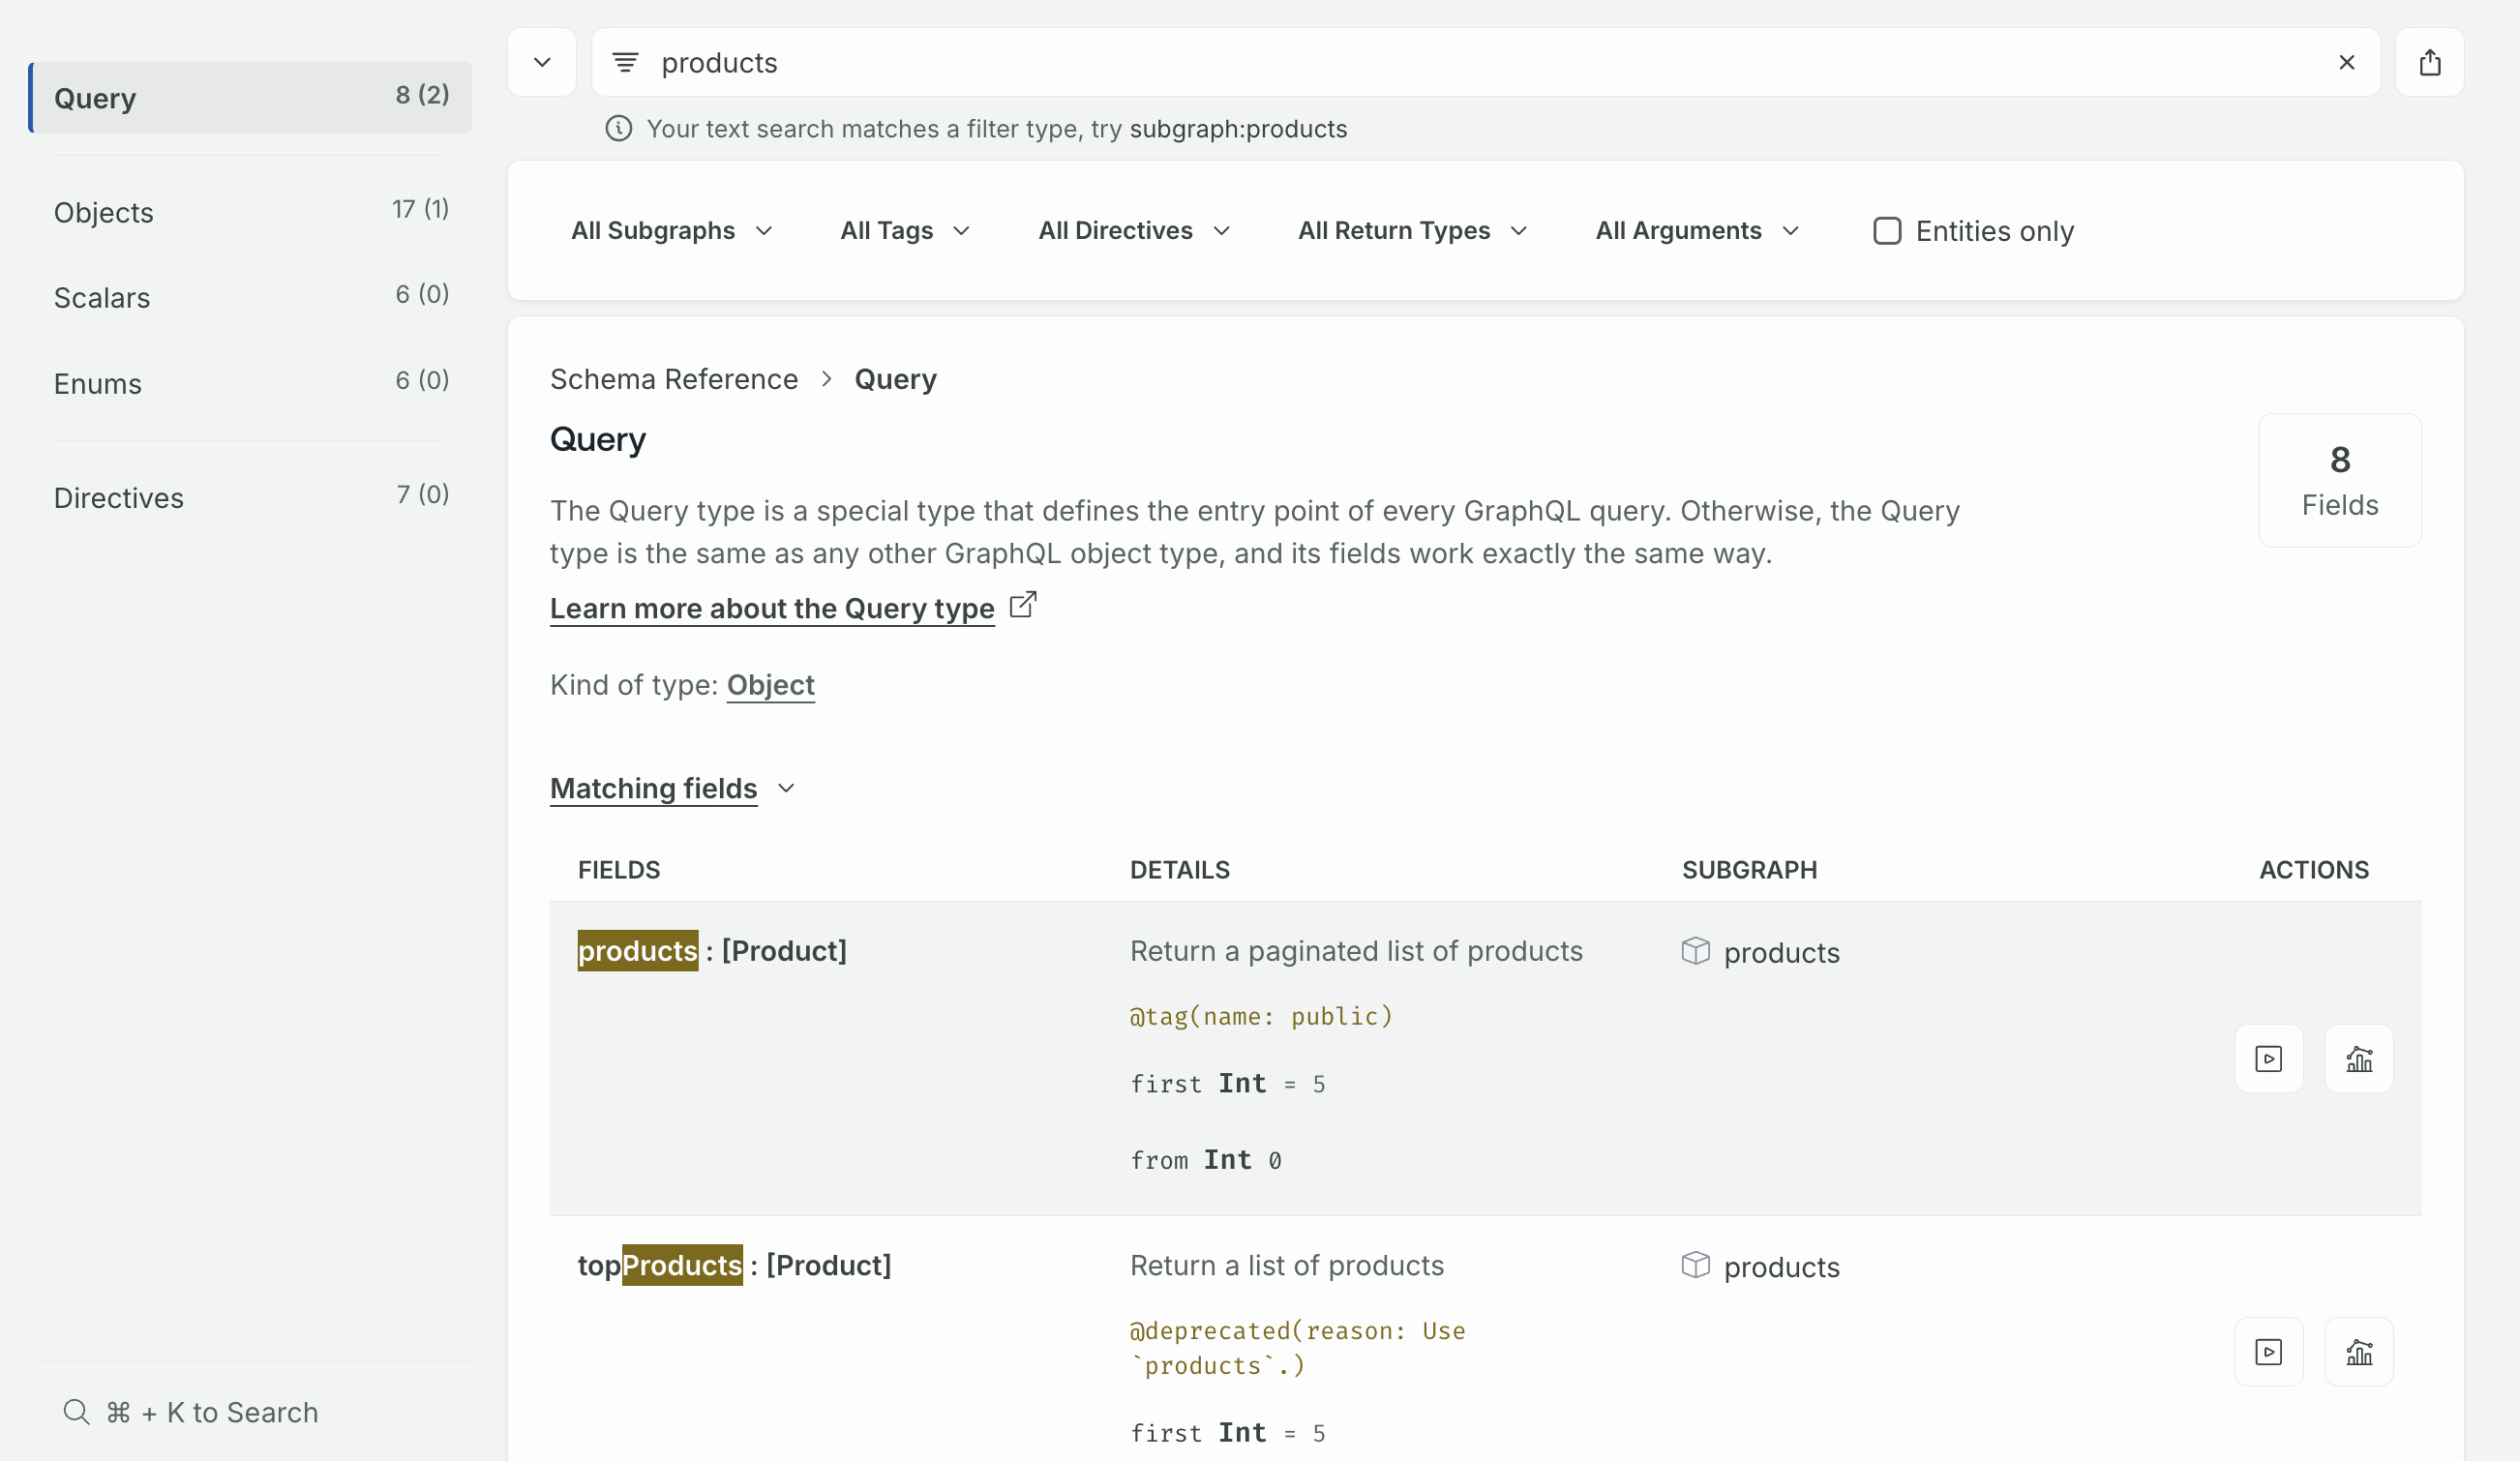
Task: Click the 8 Fields summary card
Action: (2339, 480)
